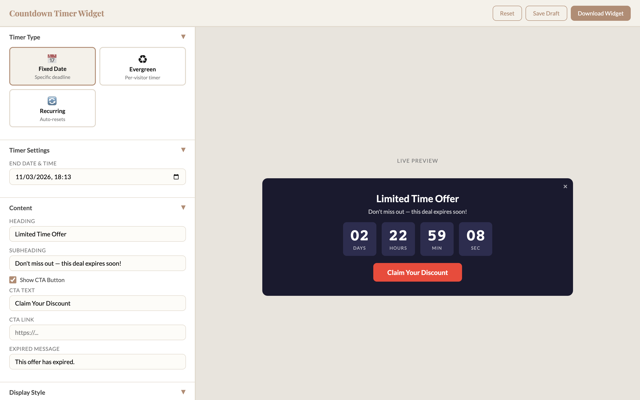Click the Display Style section heading

click(x=27, y=392)
